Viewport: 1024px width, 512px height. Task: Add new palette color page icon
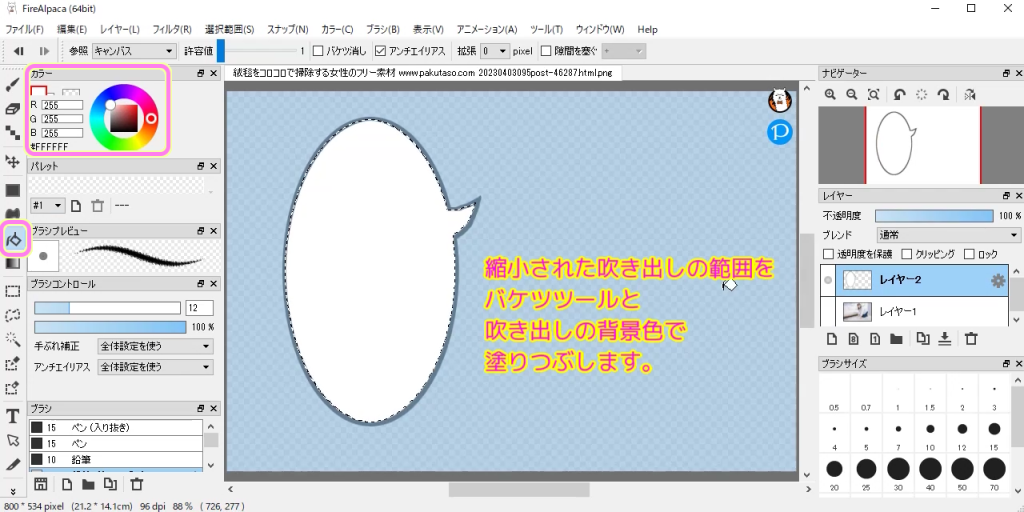[x=76, y=206]
